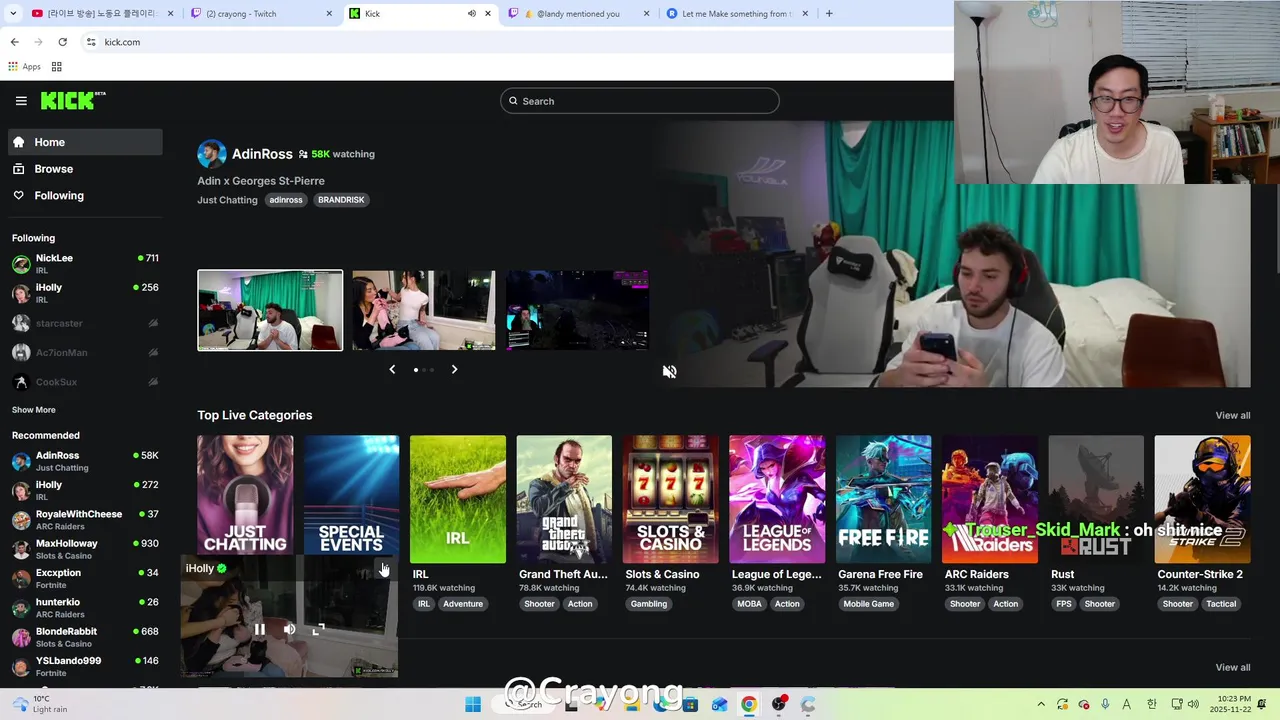Viewport: 1280px width, 720px height.
Task: Open Google Chrome from the taskbar
Action: tap(748, 705)
